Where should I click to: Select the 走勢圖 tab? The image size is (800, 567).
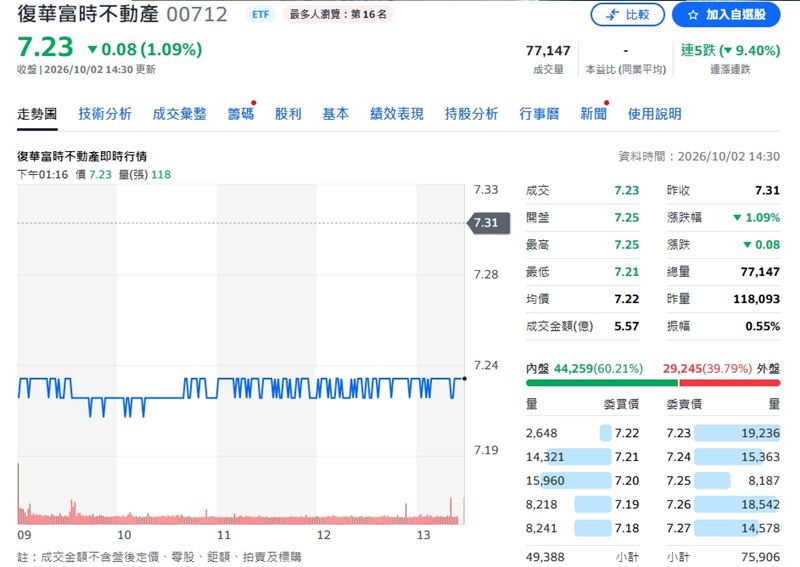click(37, 114)
